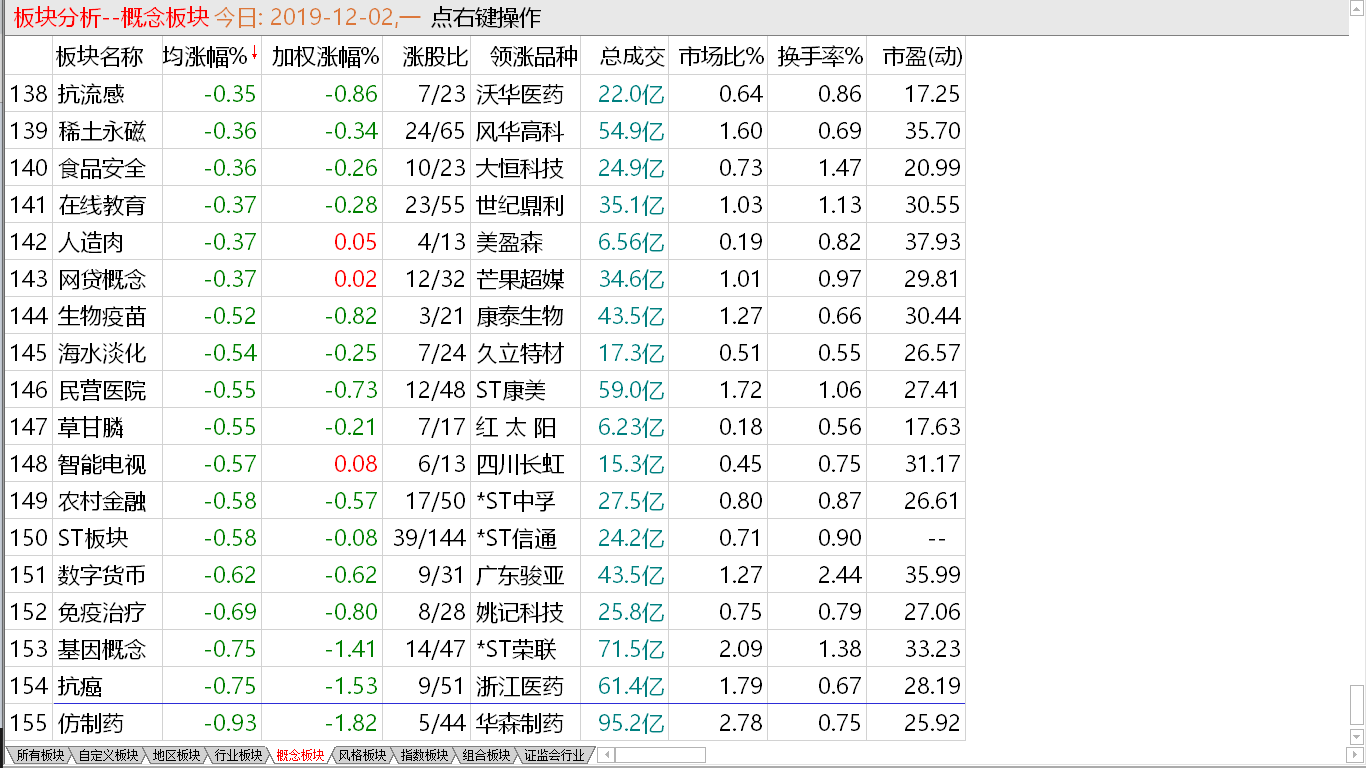Viewport: 1366px width, 768px height.
Task: Click the 点右键操作 hint text
Action: (x=485, y=17)
